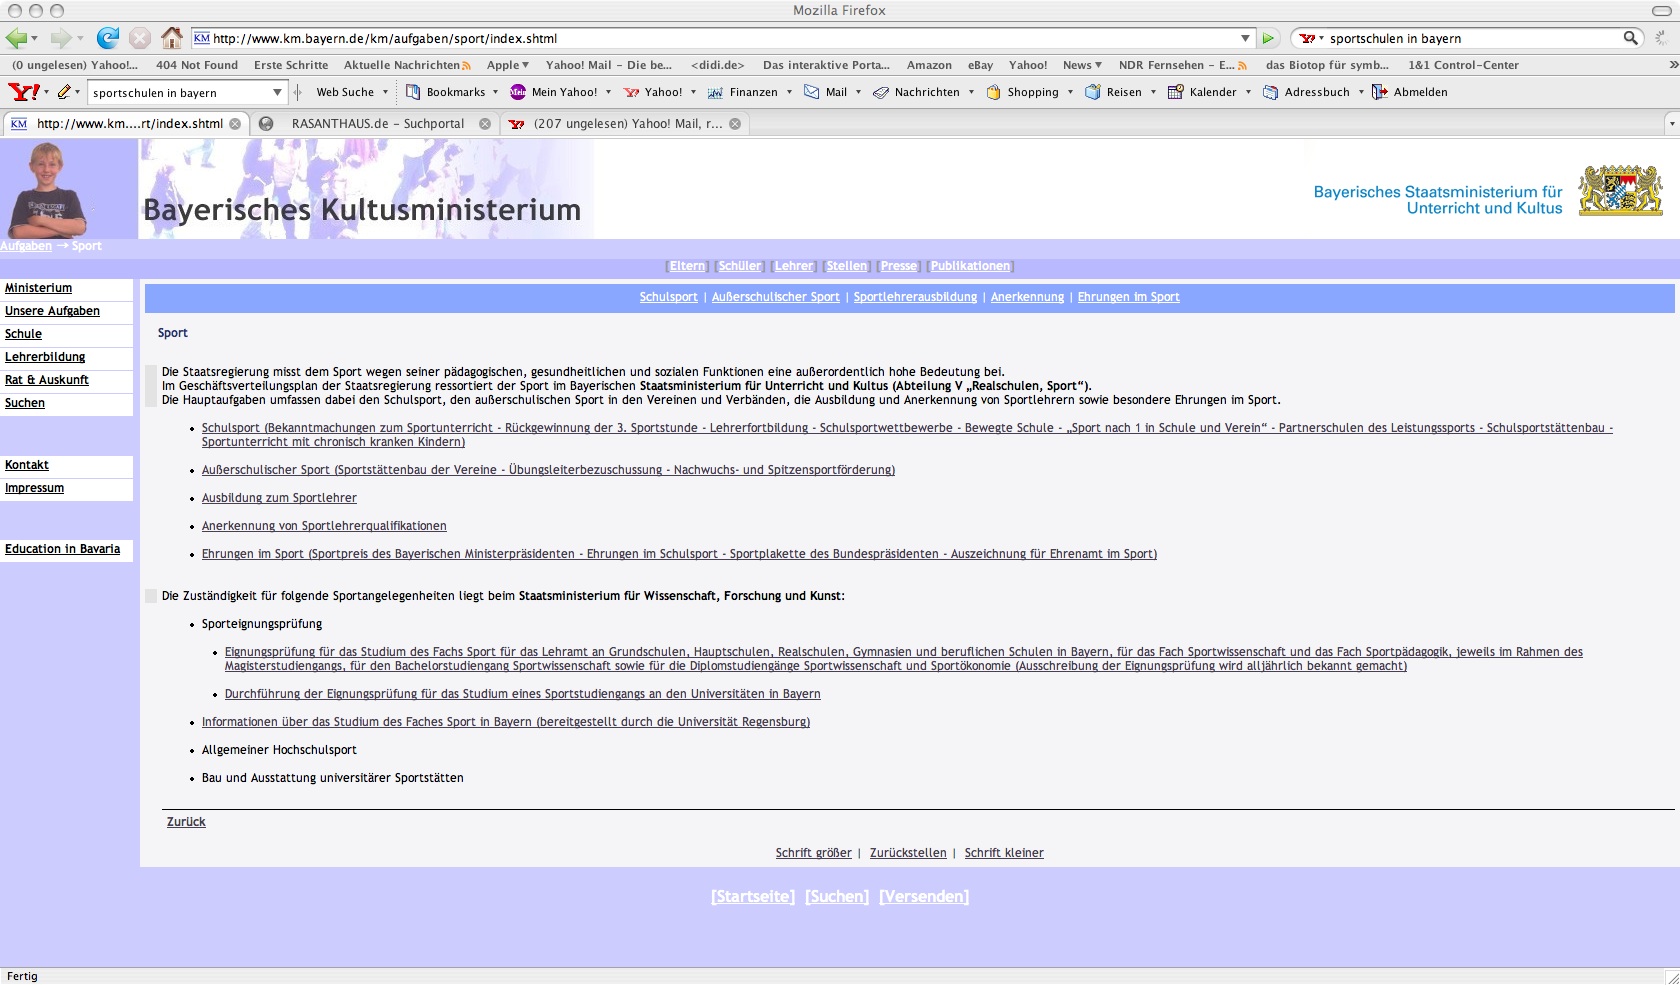Open the Schulsport link in blue navigation bar

(x=668, y=297)
